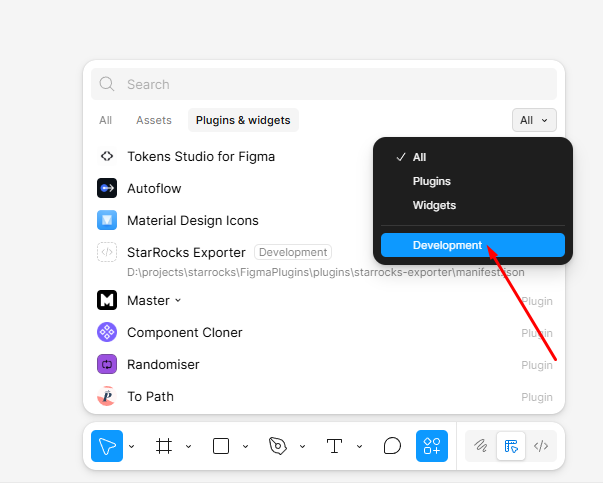Click Plugin label on To Path row

537,397
